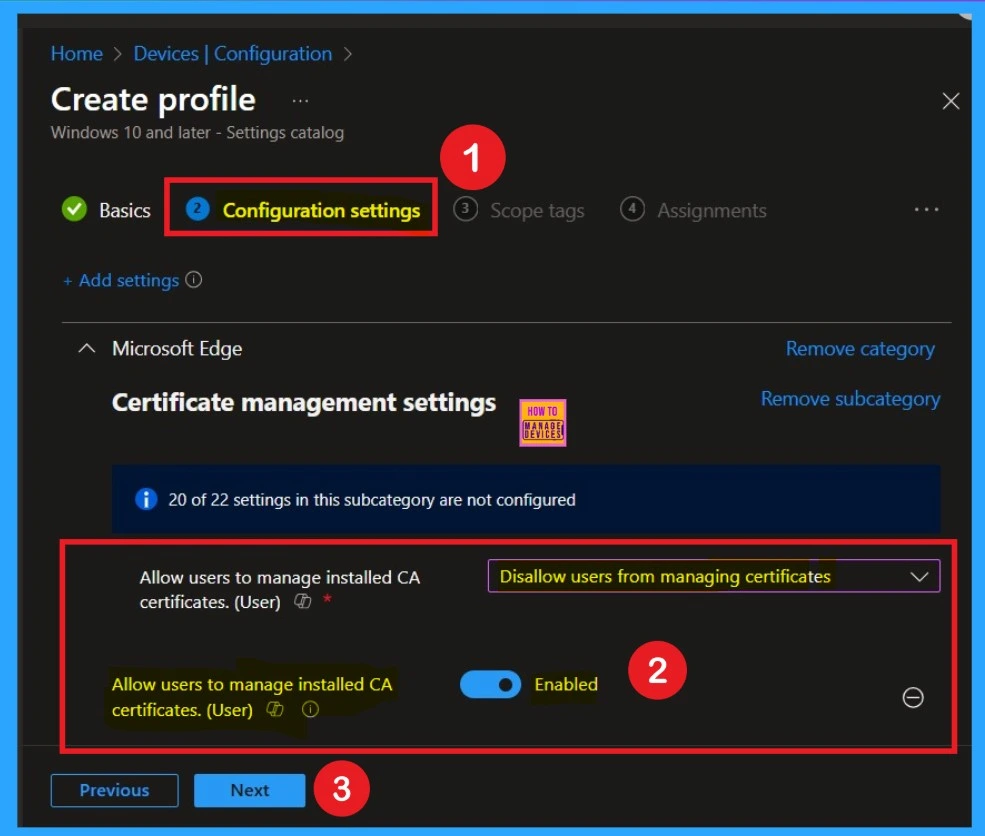
Task: Open the info tooltip icon for CA certificates setting
Action: coord(310,709)
